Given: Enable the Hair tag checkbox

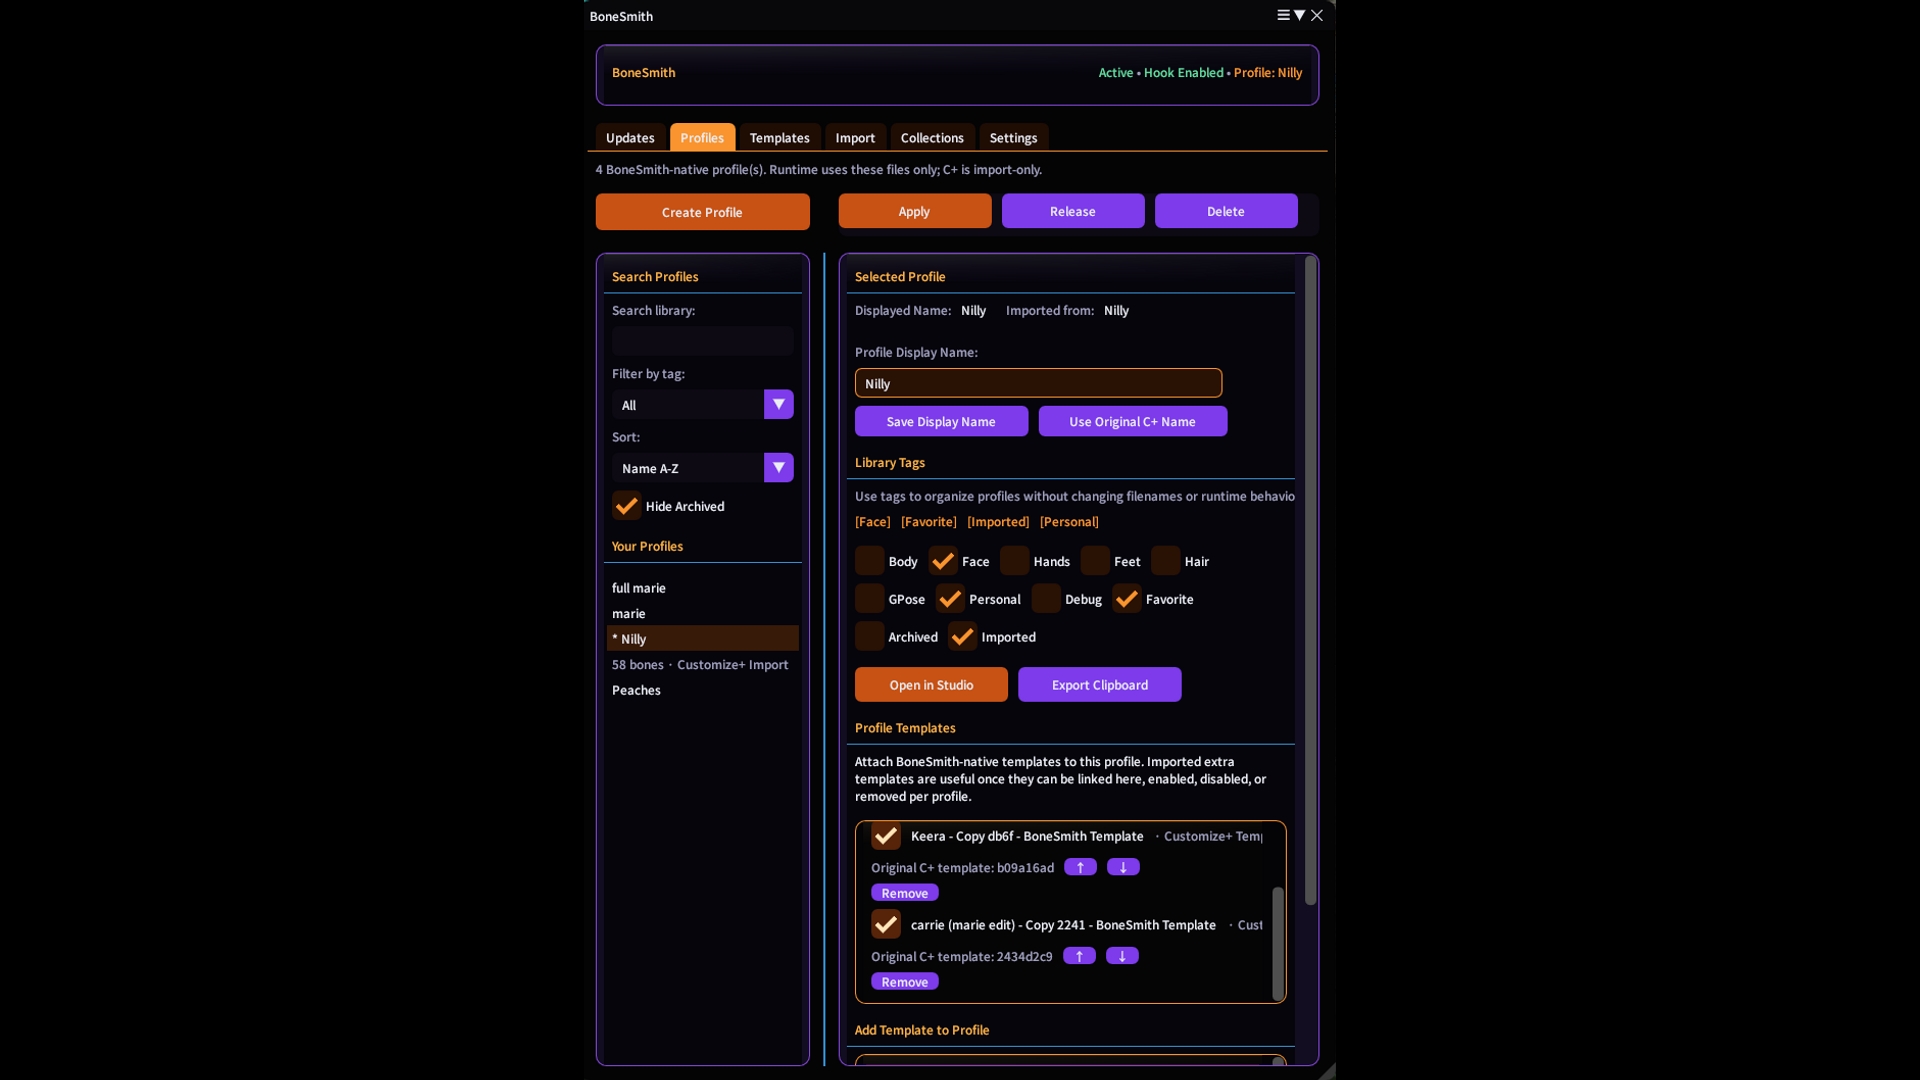Looking at the screenshot, I should (1166, 561).
